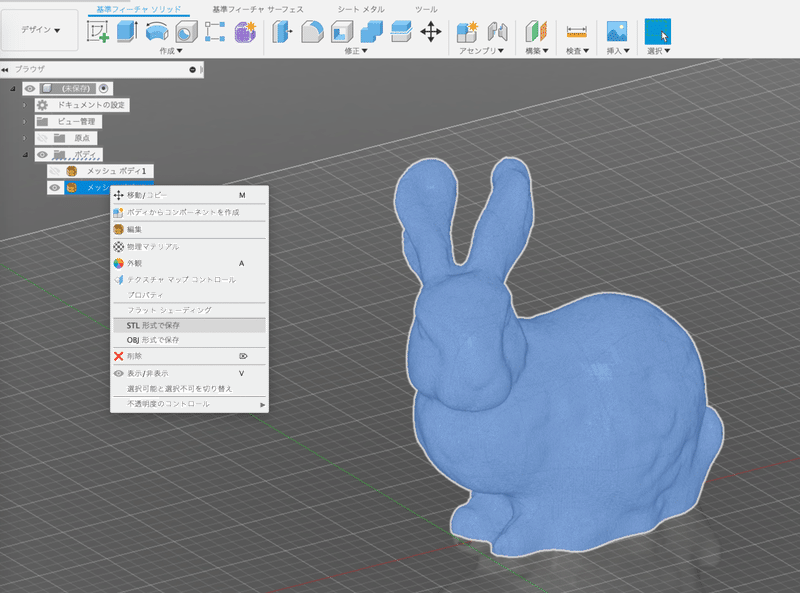The width and height of the screenshot is (800, 593).
Task: Click the Measure ruler icon under 検査
Action: coord(576,31)
